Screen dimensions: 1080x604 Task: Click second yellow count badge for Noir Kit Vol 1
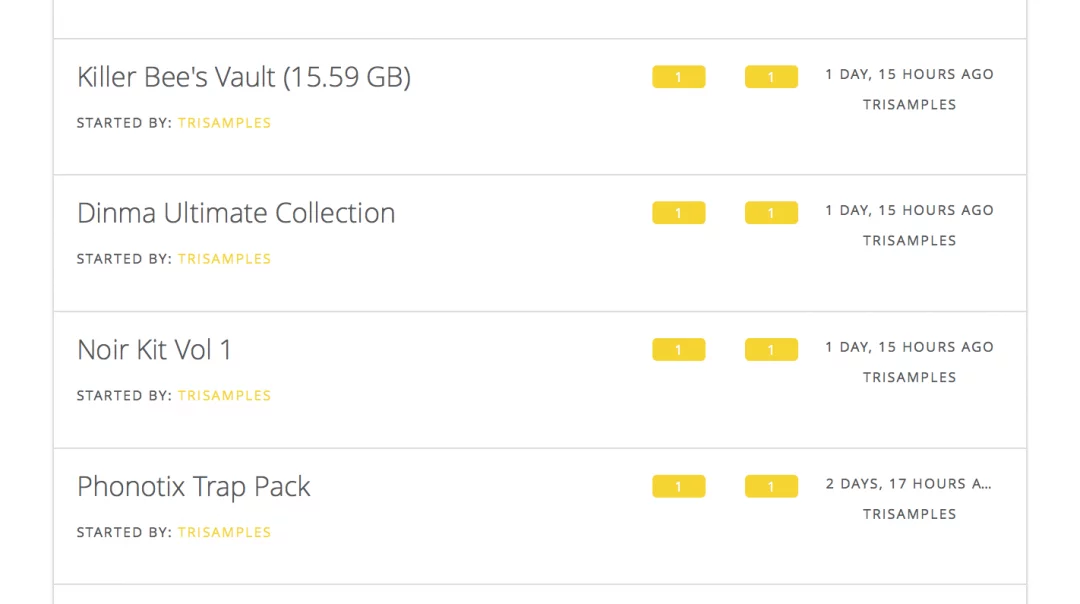[x=771, y=349]
